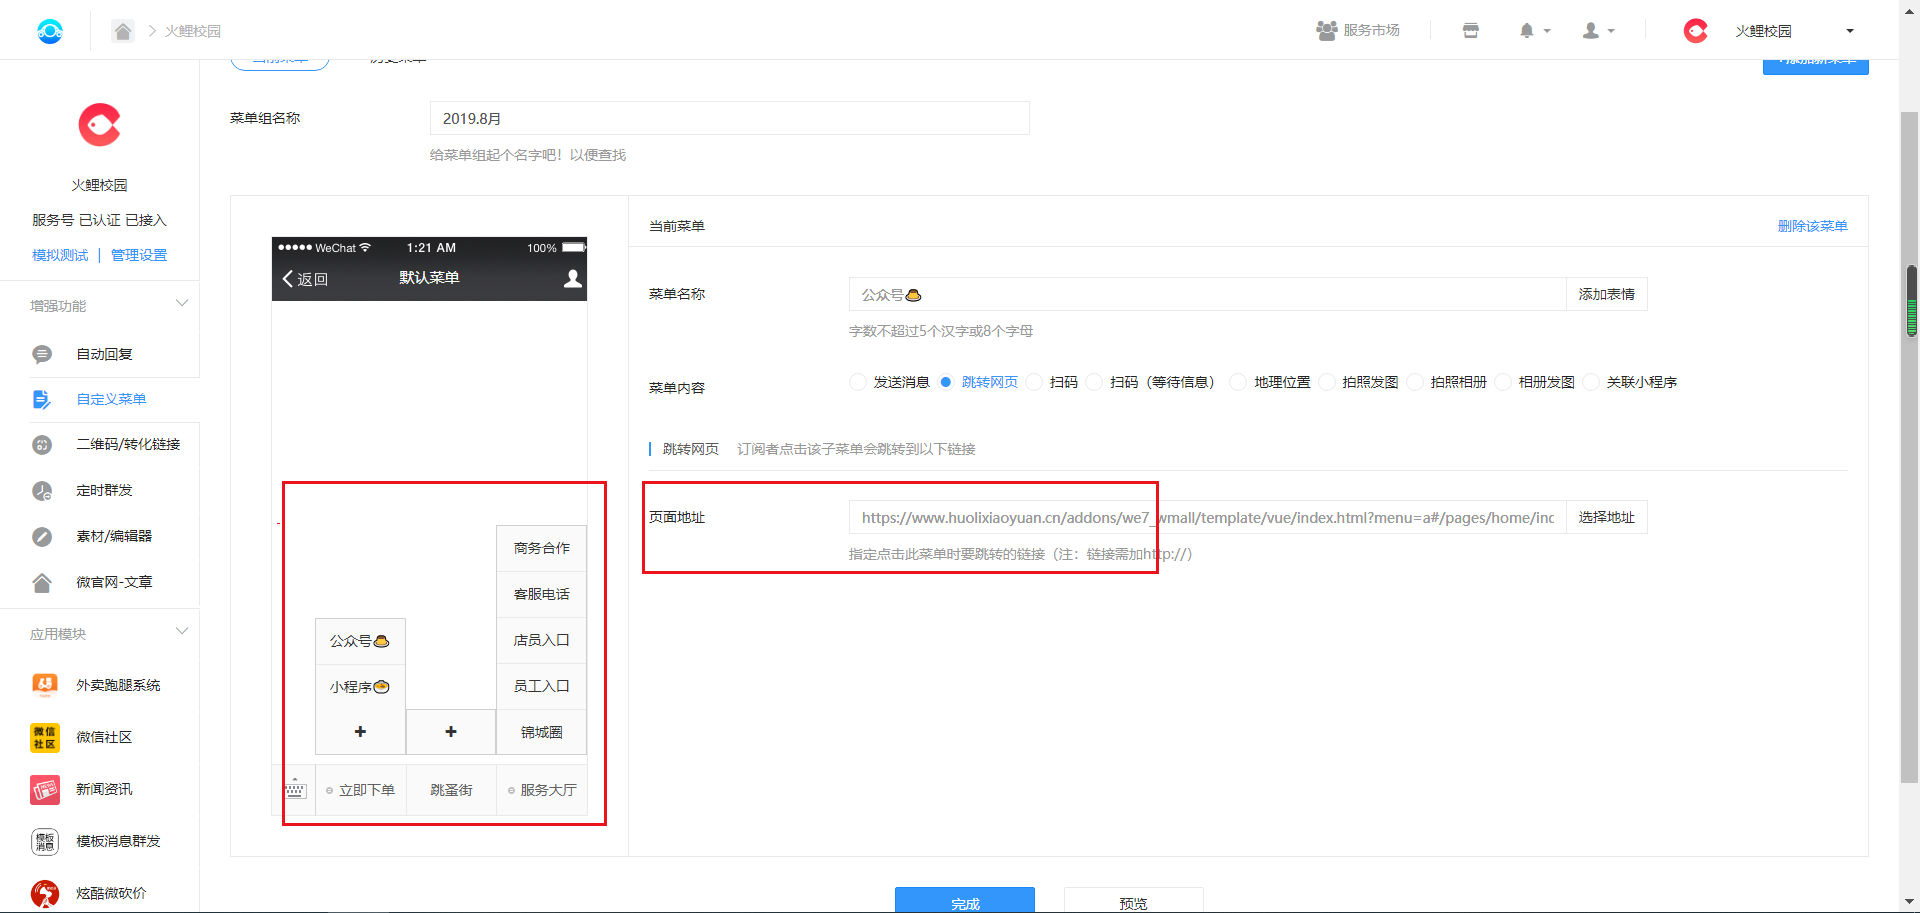Select the 客服电话 submenu item
Screen dimensions: 1920x913
pos(542,594)
